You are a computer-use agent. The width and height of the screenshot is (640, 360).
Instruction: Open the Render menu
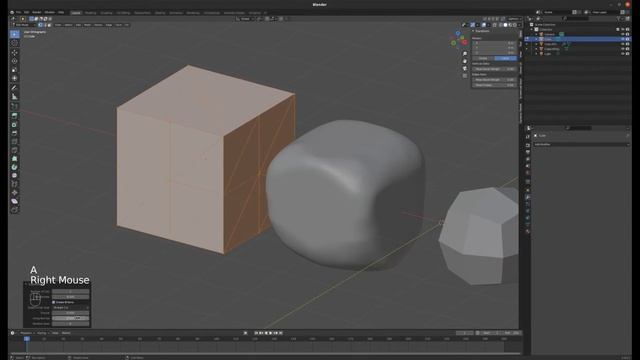37,13
